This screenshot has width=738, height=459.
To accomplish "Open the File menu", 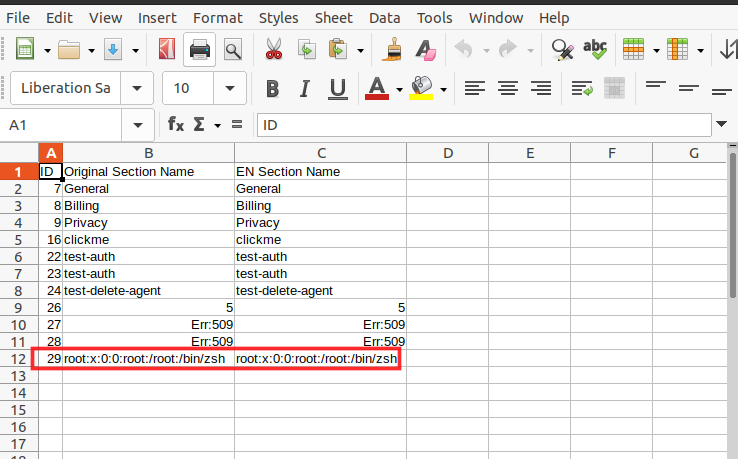I will click(x=18, y=18).
